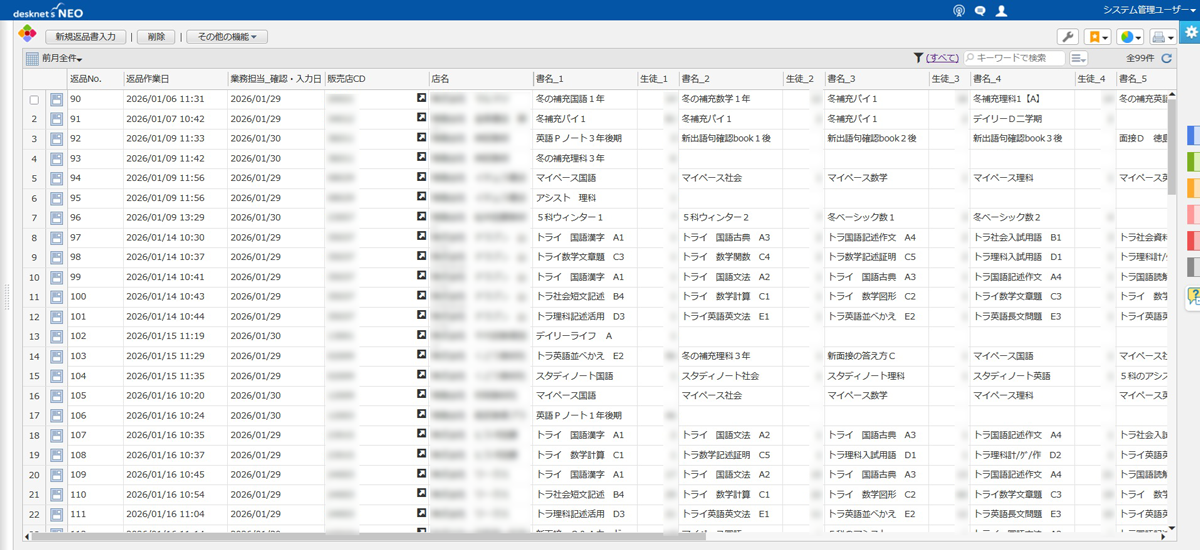Open the システム管理ユーザー account menu
Screen dimensions: 1200x550
[x=1148, y=9]
